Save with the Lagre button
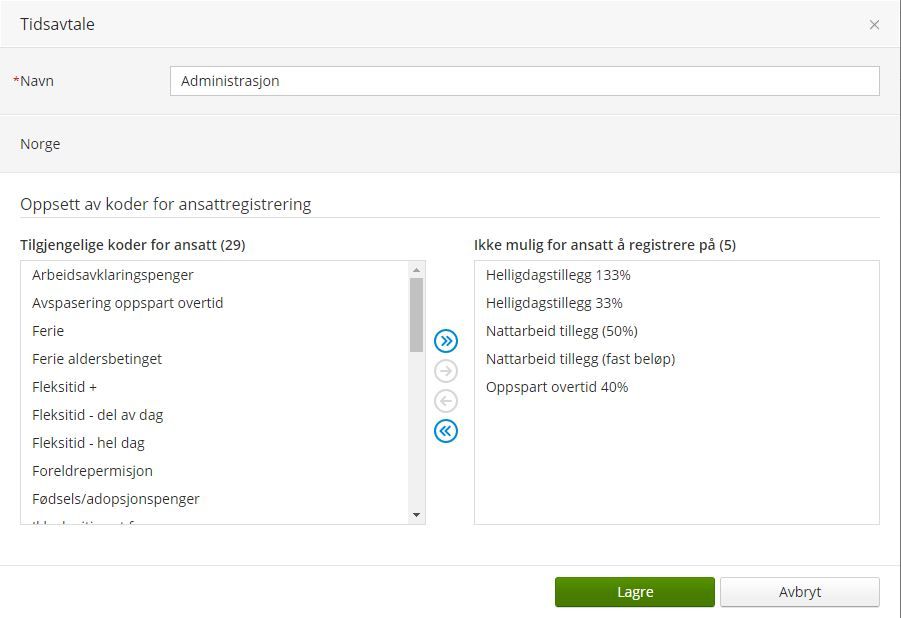901x618 pixels. (634, 592)
